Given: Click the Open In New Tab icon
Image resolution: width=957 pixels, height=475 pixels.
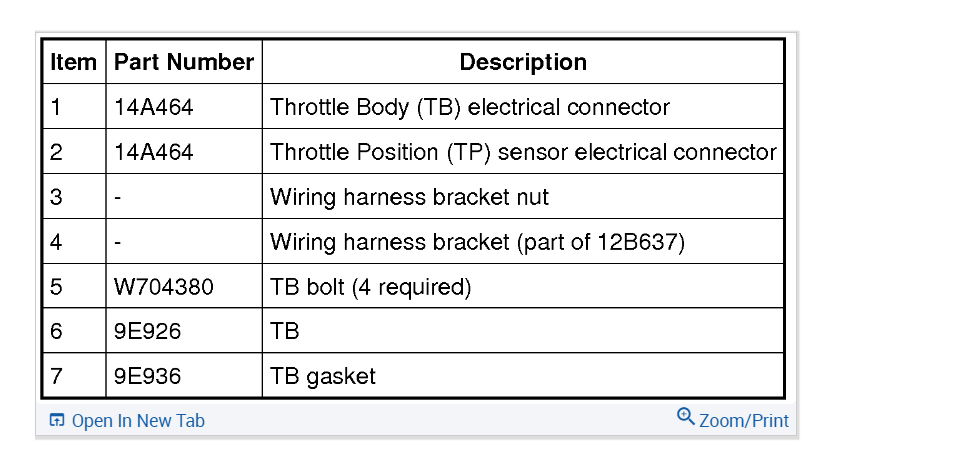Looking at the screenshot, I should click(x=57, y=421).
